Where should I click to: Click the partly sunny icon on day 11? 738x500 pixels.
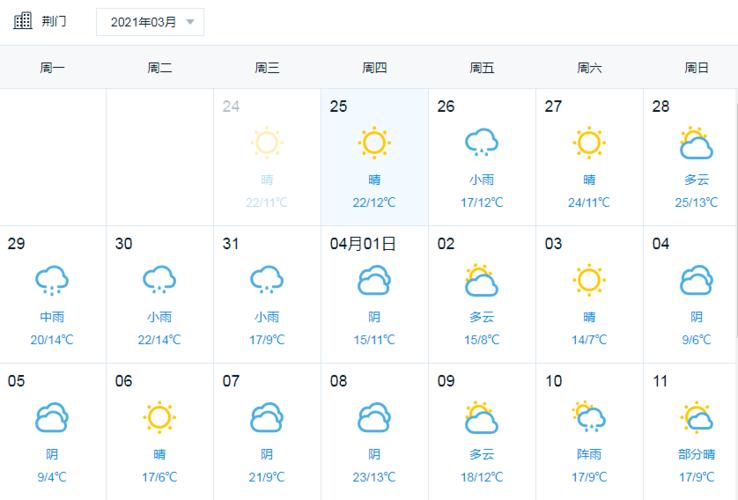pos(697,418)
